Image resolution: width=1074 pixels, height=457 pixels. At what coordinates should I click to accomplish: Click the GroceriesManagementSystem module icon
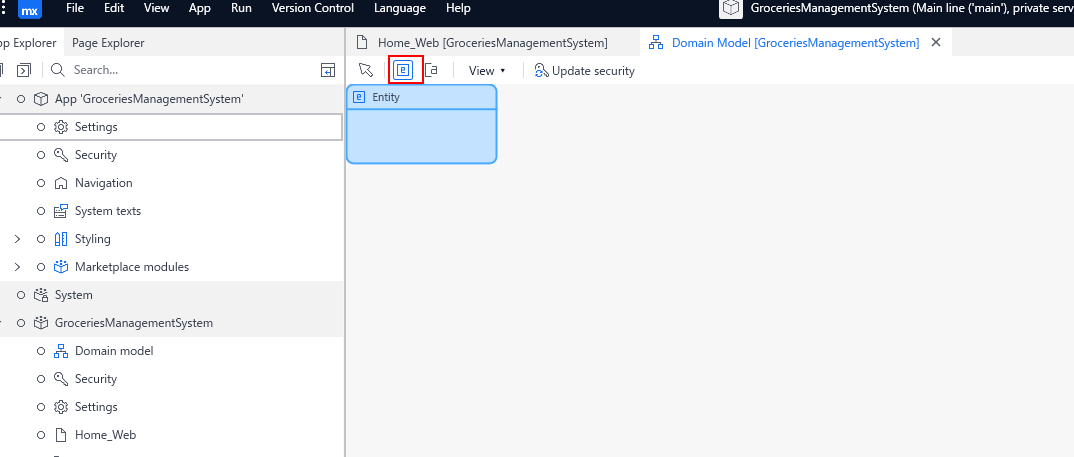click(41, 323)
